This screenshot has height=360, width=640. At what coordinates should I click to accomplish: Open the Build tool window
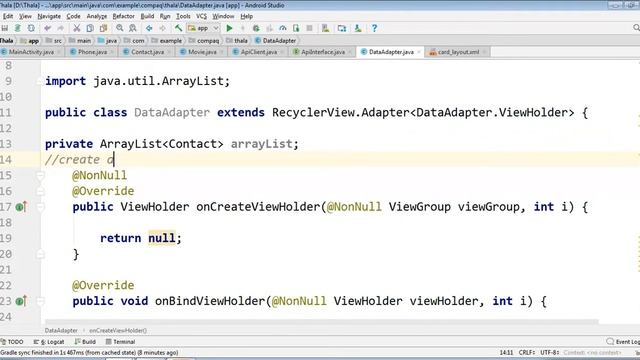[85, 342]
